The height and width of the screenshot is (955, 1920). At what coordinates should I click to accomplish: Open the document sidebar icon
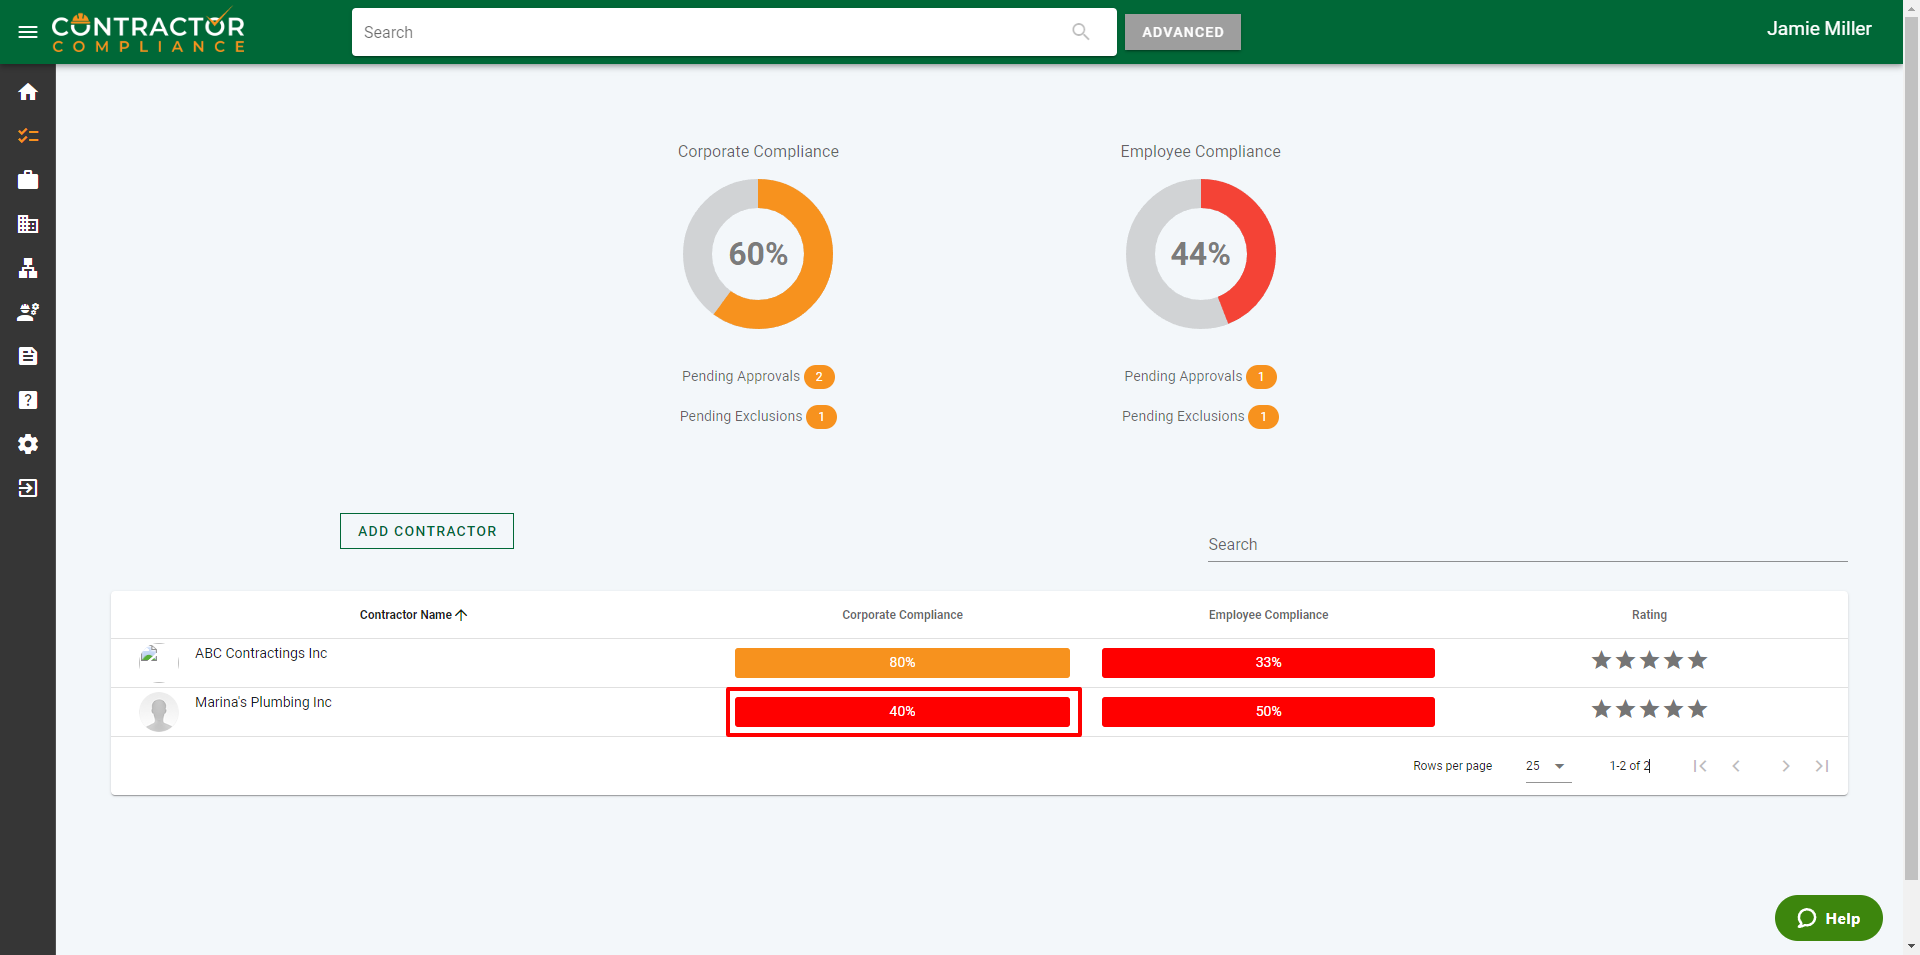pos(28,356)
